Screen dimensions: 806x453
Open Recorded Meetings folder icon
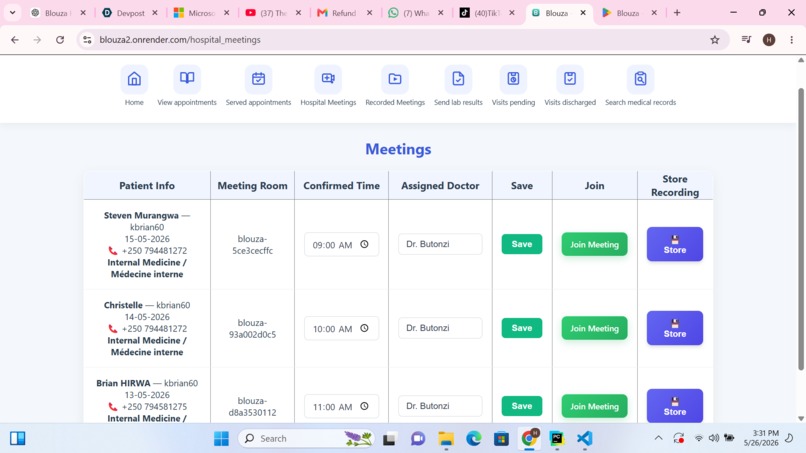pos(395,79)
